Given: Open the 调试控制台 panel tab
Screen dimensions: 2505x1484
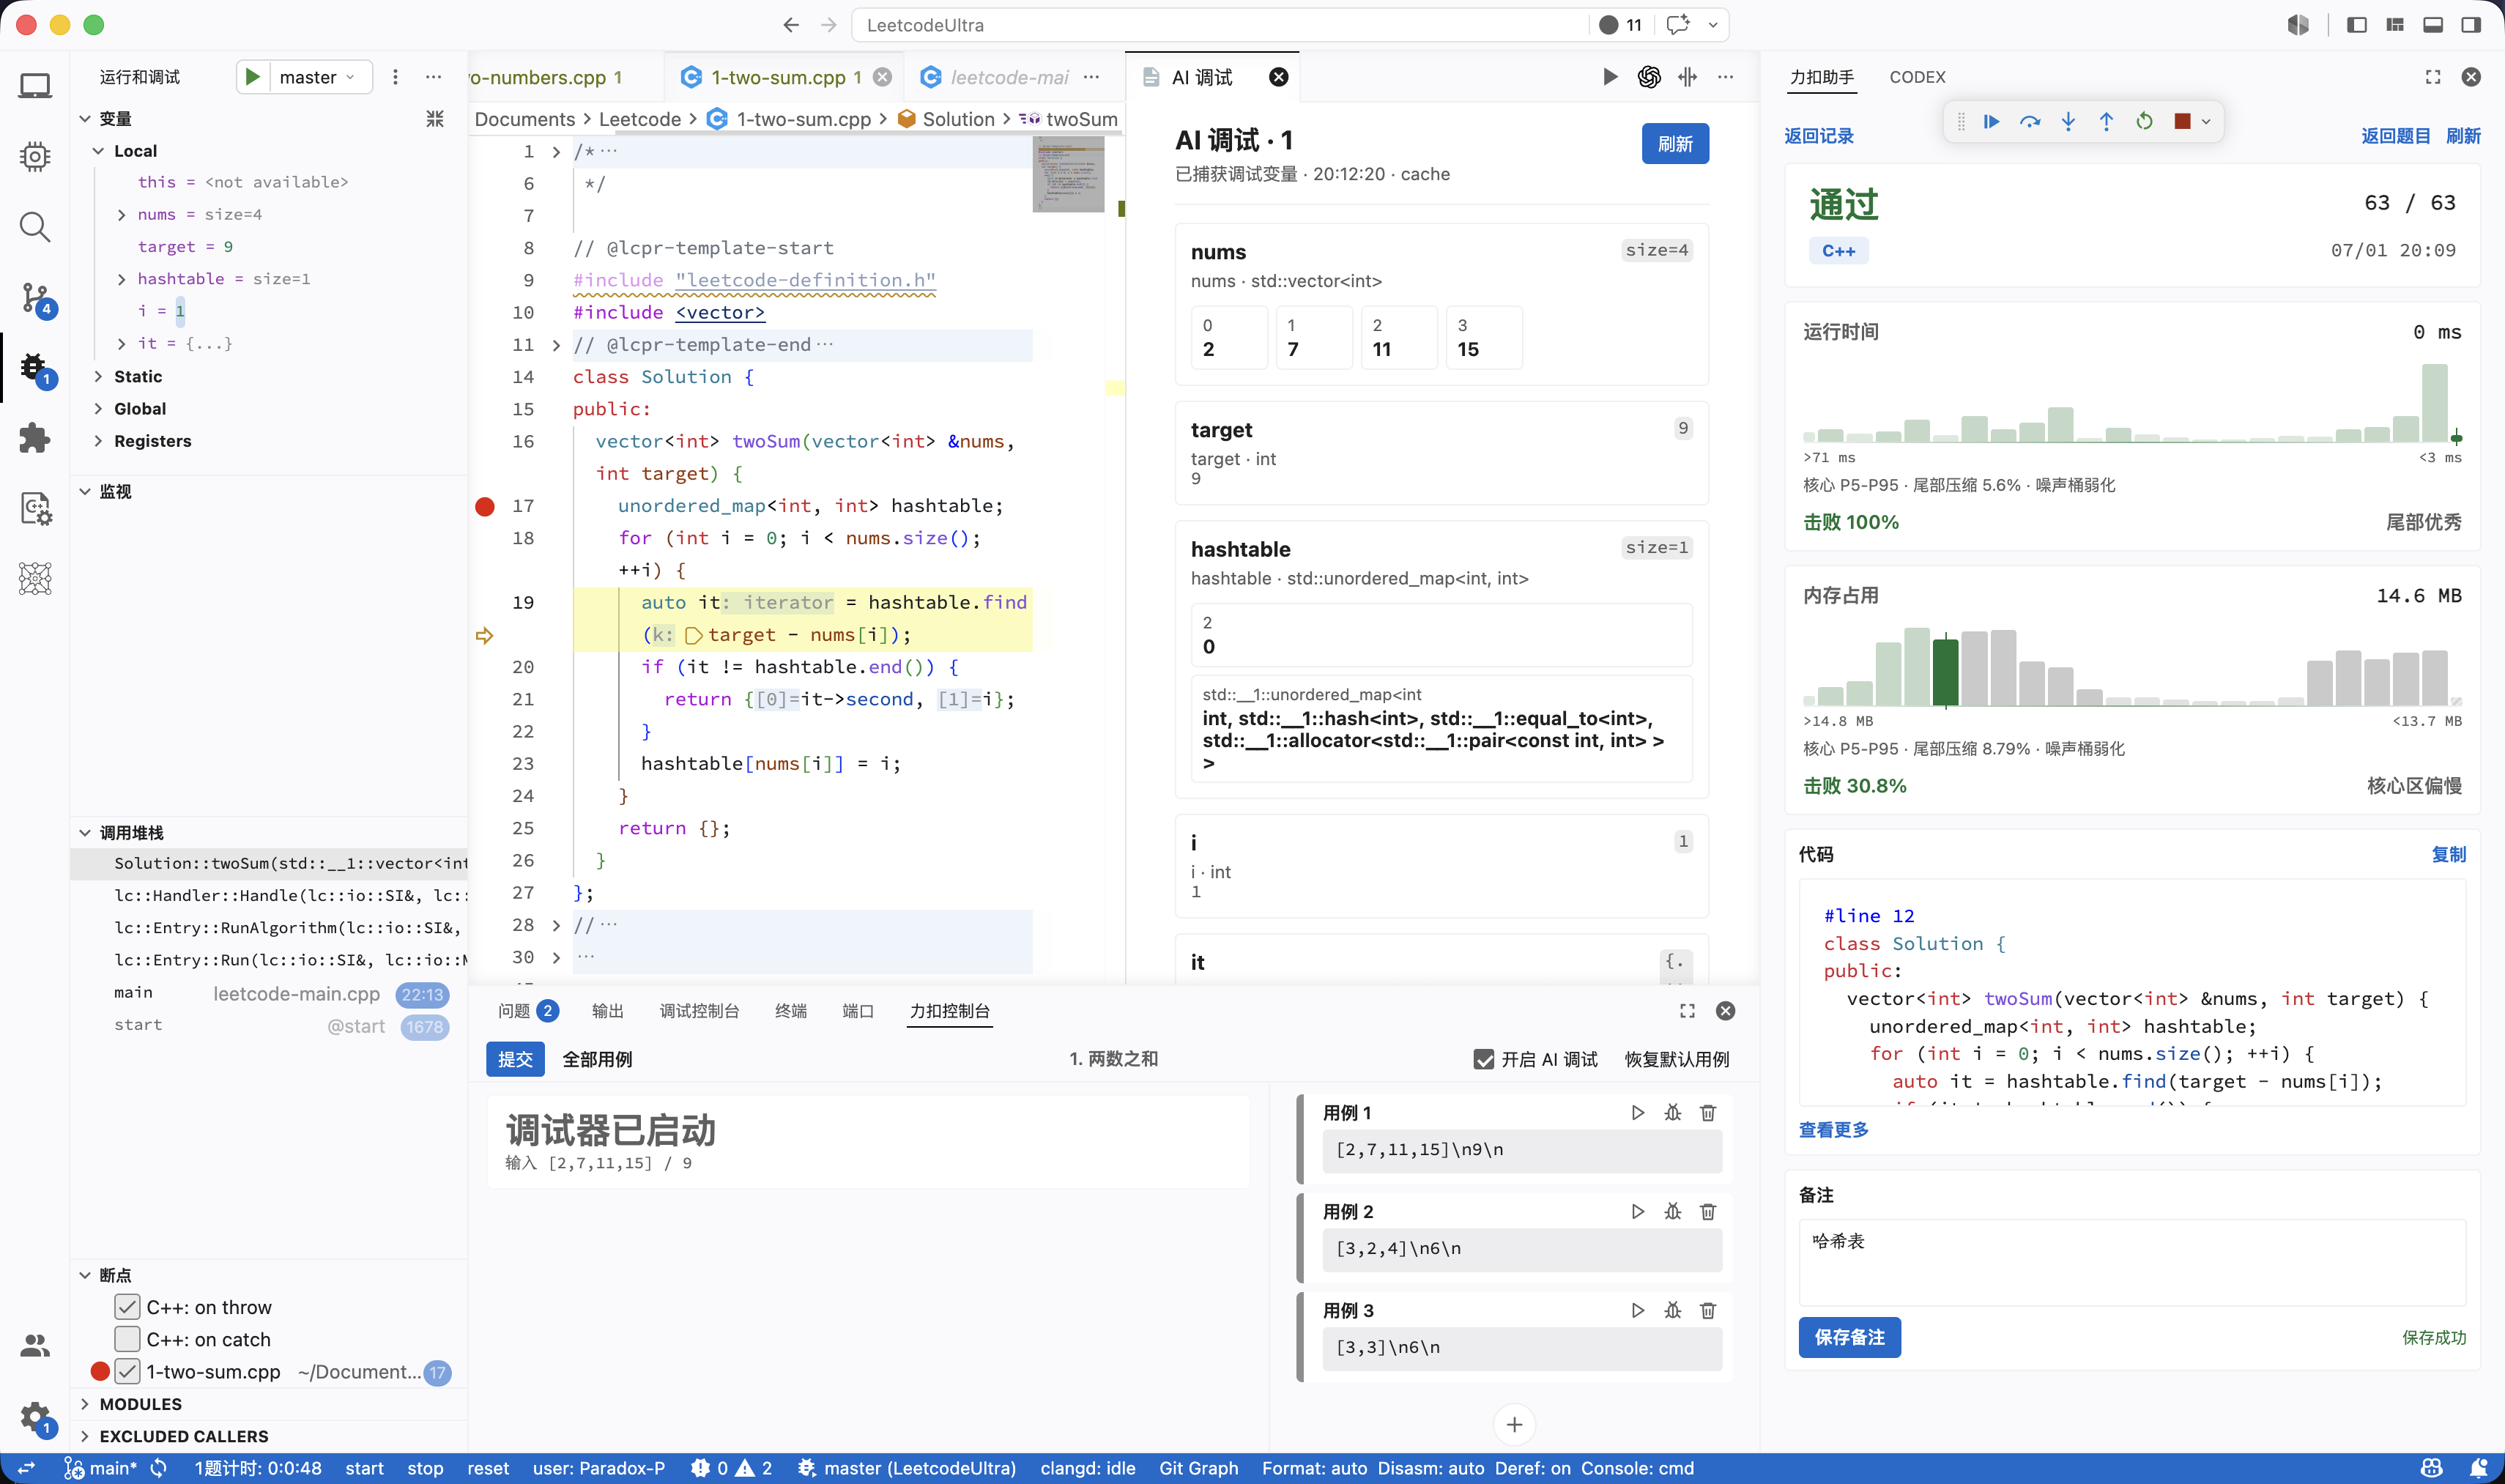Looking at the screenshot, I should click(698, 1011).
